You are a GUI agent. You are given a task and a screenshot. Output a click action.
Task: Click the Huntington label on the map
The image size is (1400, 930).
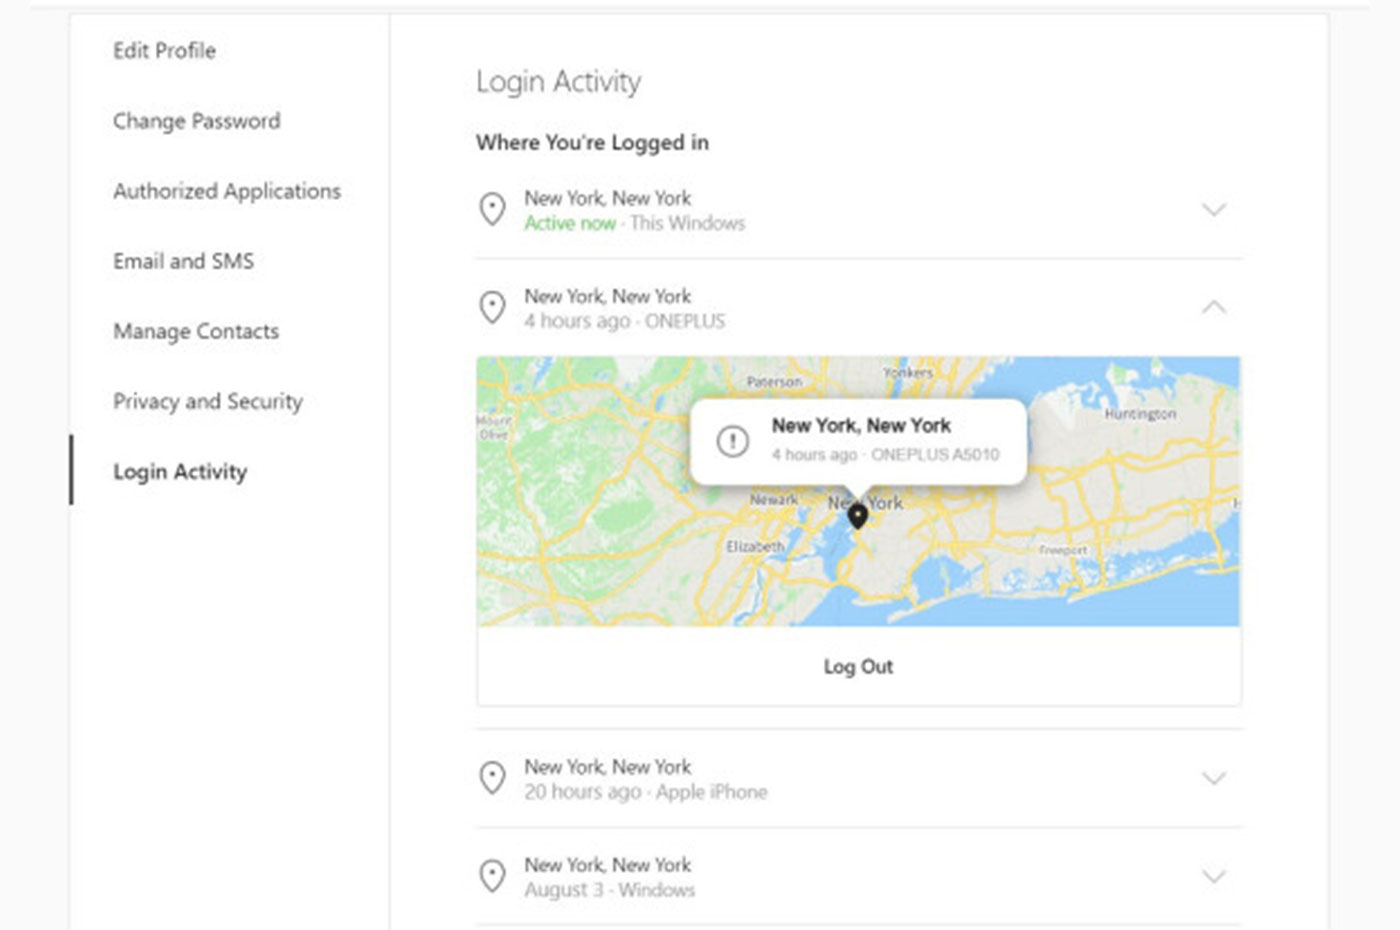(1140, 414)
